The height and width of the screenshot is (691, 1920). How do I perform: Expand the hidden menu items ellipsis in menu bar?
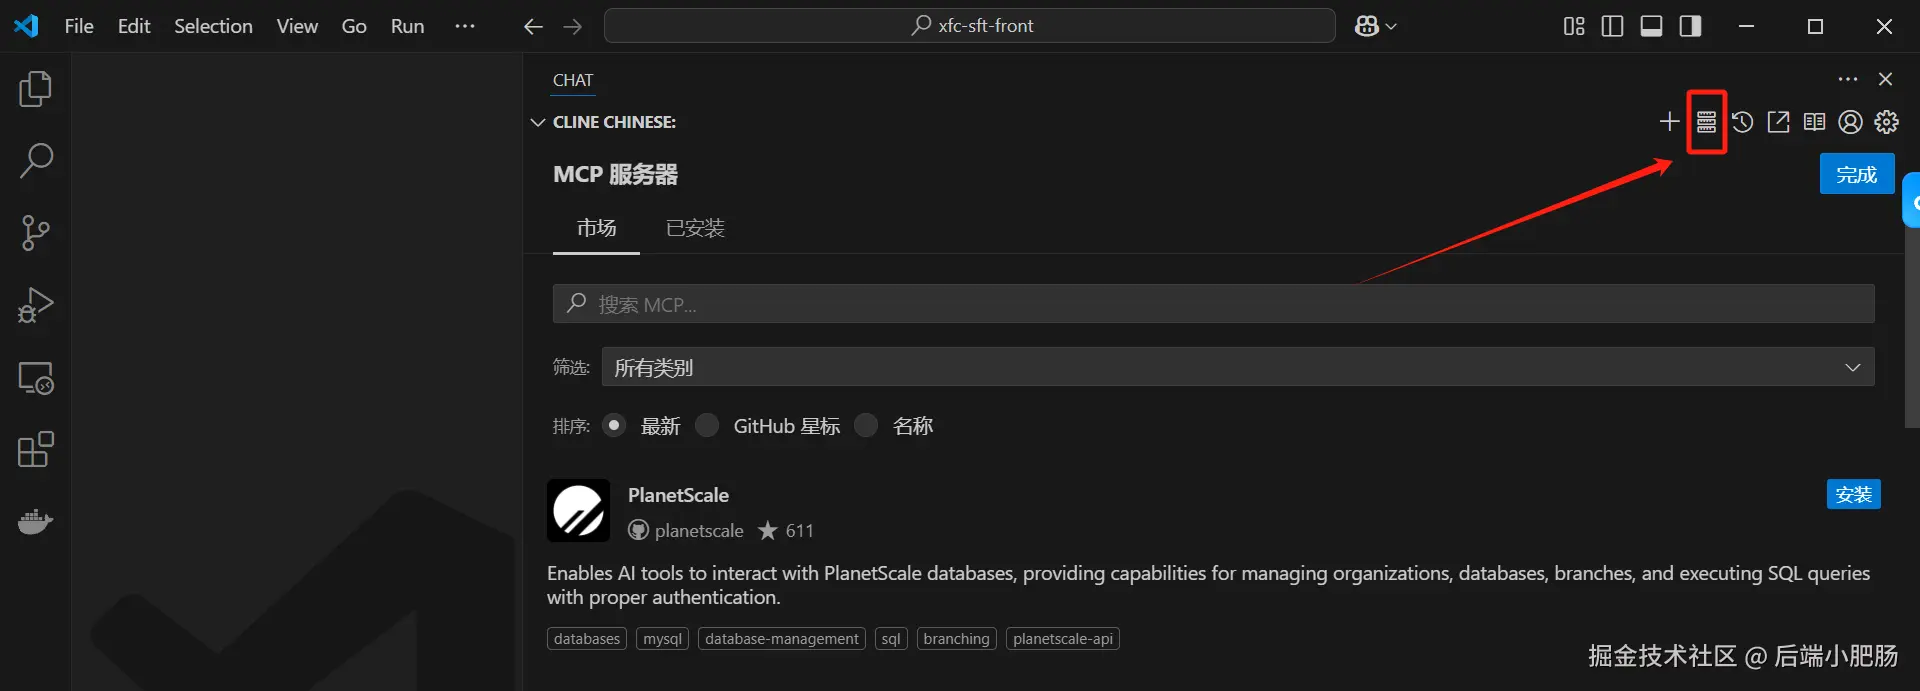(465, 26)
